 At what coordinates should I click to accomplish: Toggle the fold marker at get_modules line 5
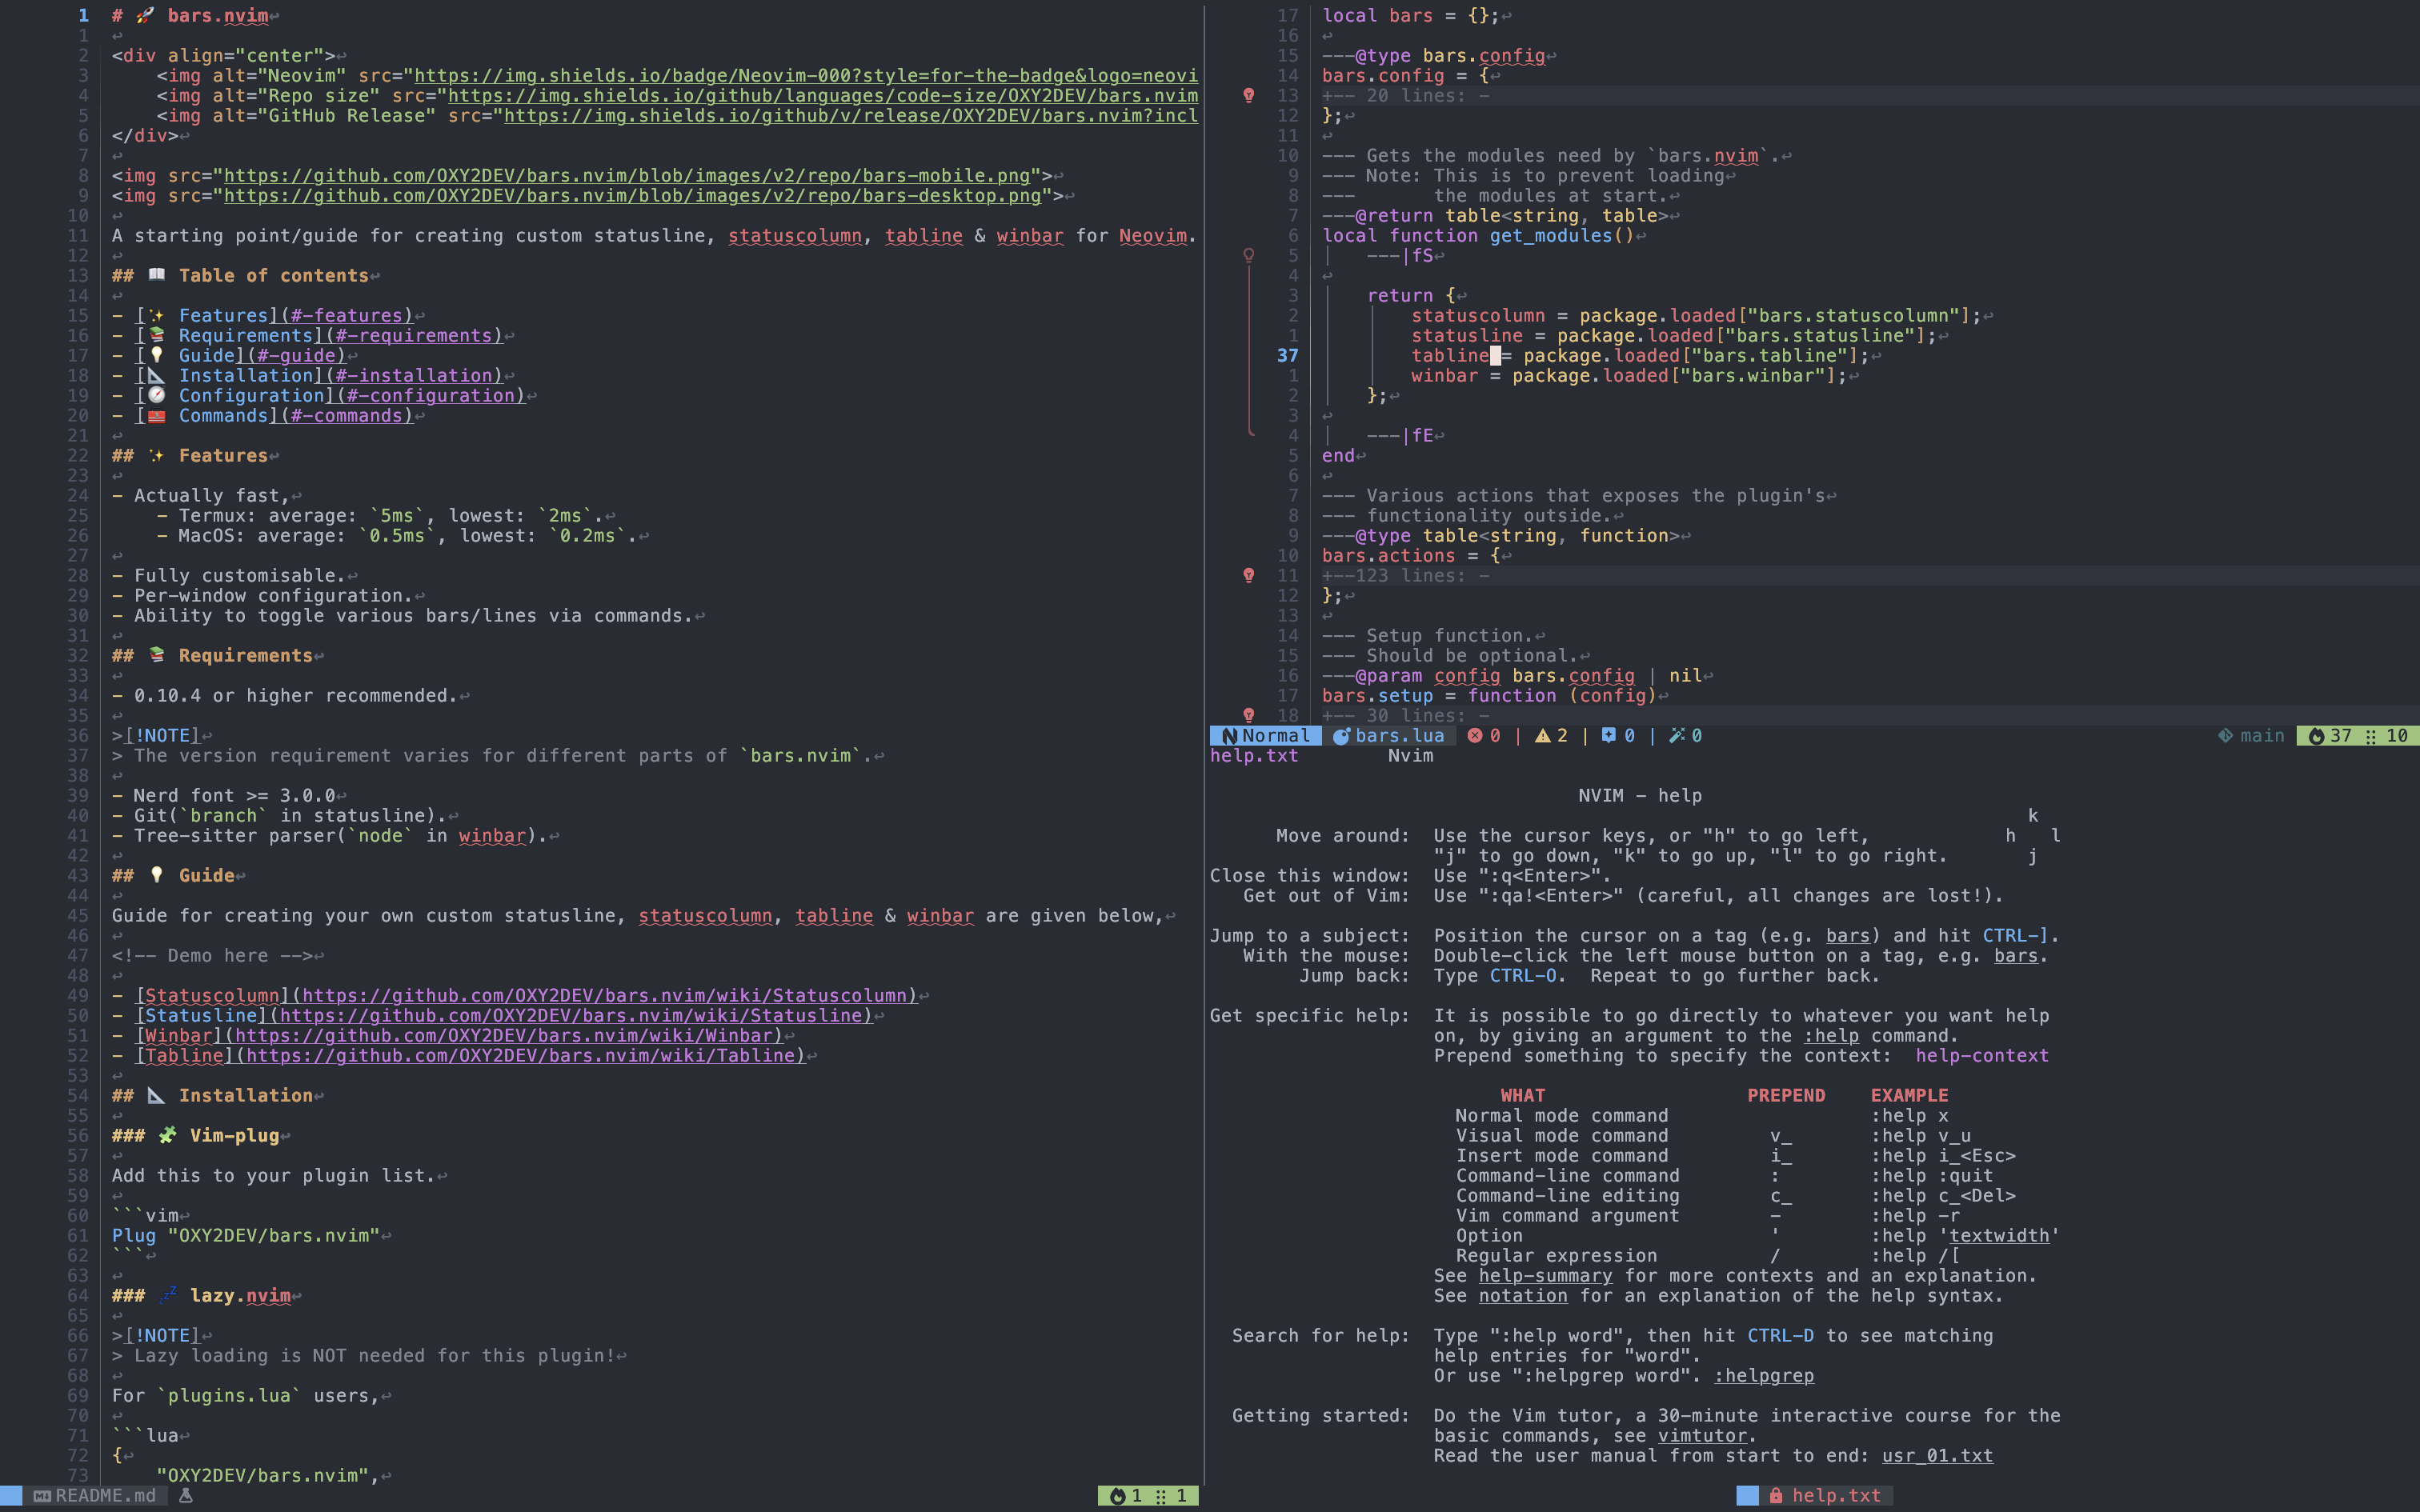pyautogui.click(x=1249, y=256)
